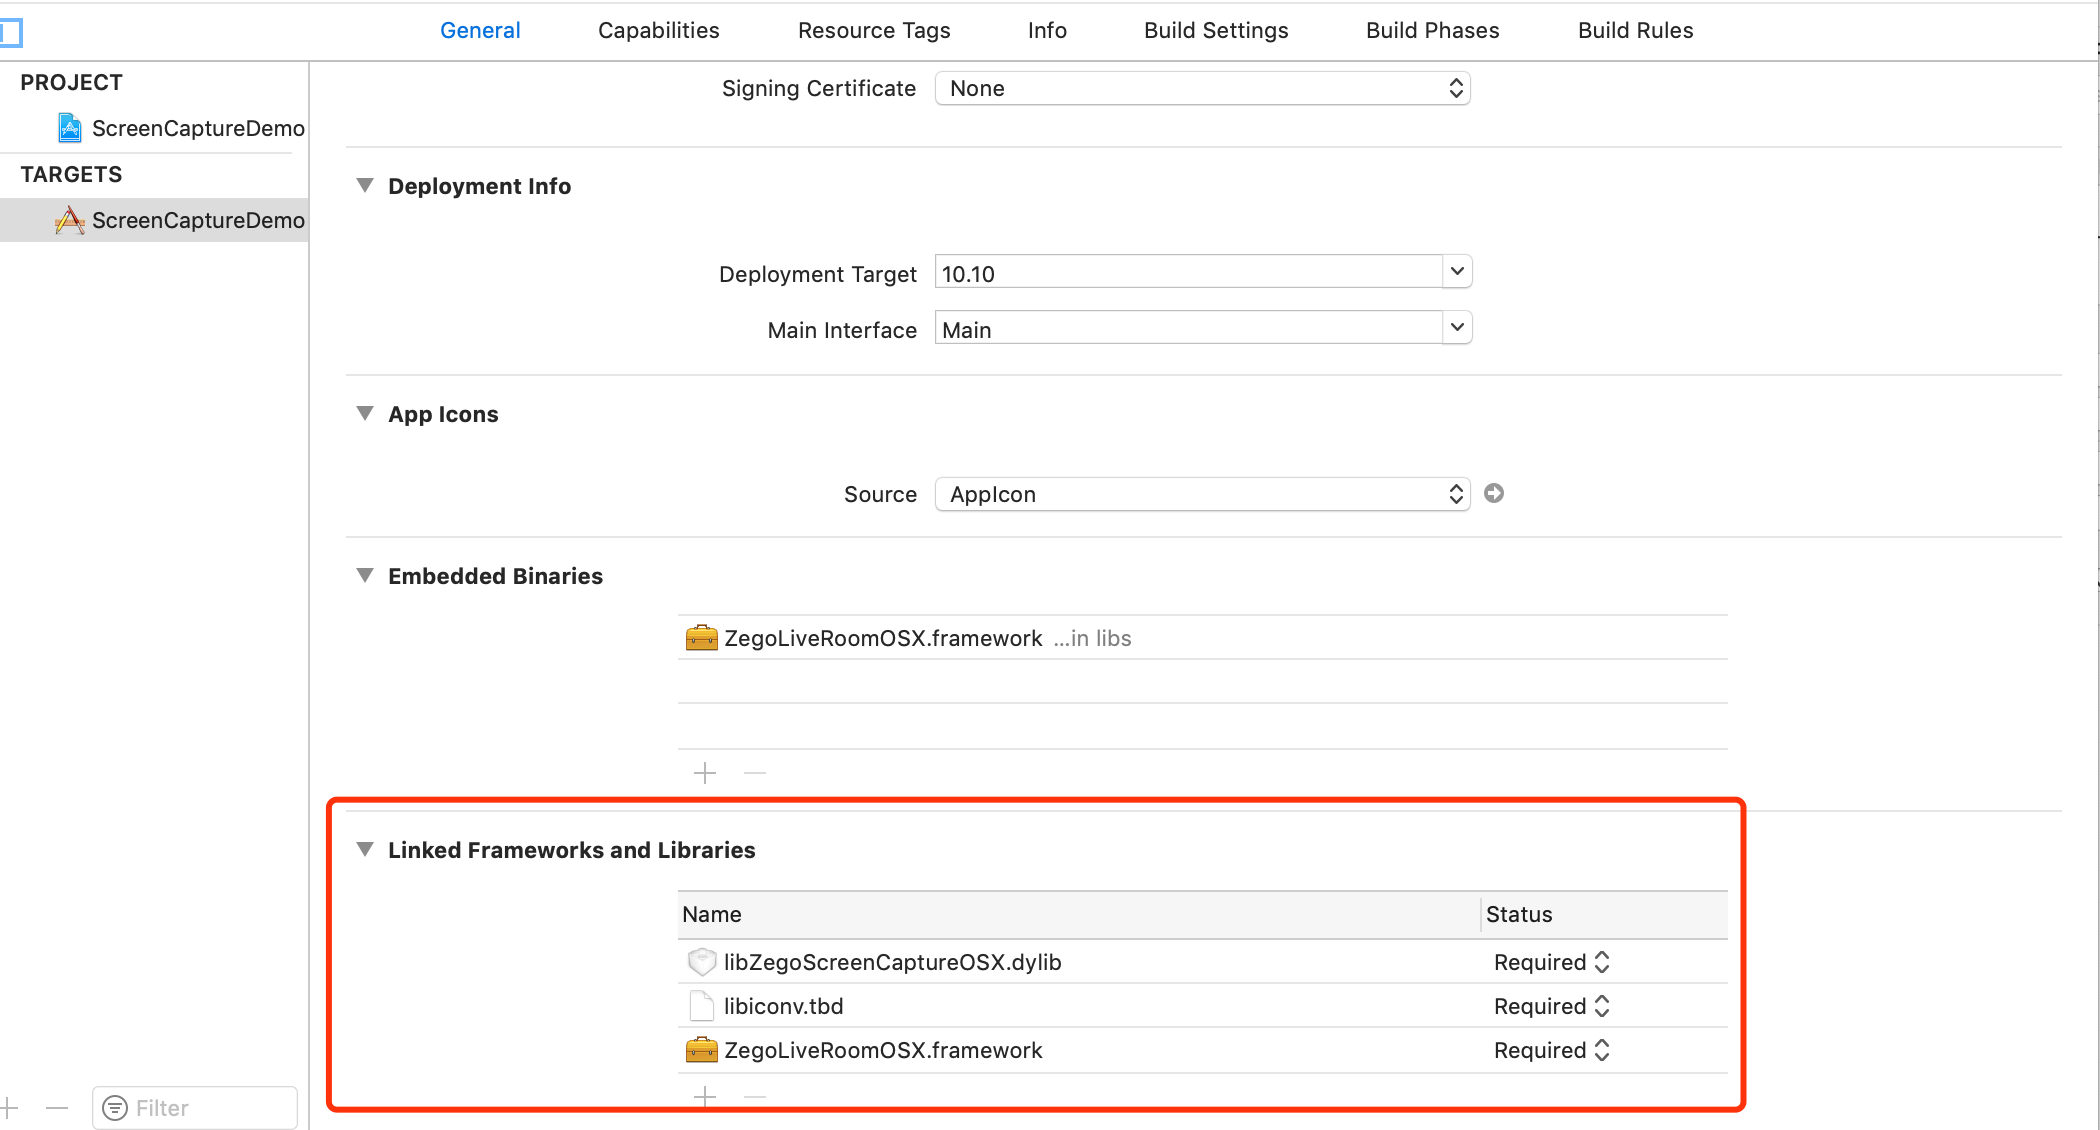Change Required status for libZegoScreenCaptureOSX.dylib
Image resolution: width=2100 pixels, height=1130 pixels.
pyautogui.click(x=1552, y=962)
